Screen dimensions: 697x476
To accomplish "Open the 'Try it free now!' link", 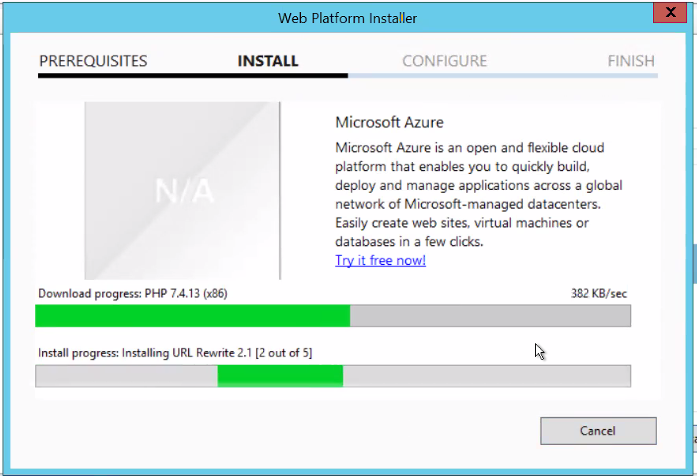I will [381, 260].
